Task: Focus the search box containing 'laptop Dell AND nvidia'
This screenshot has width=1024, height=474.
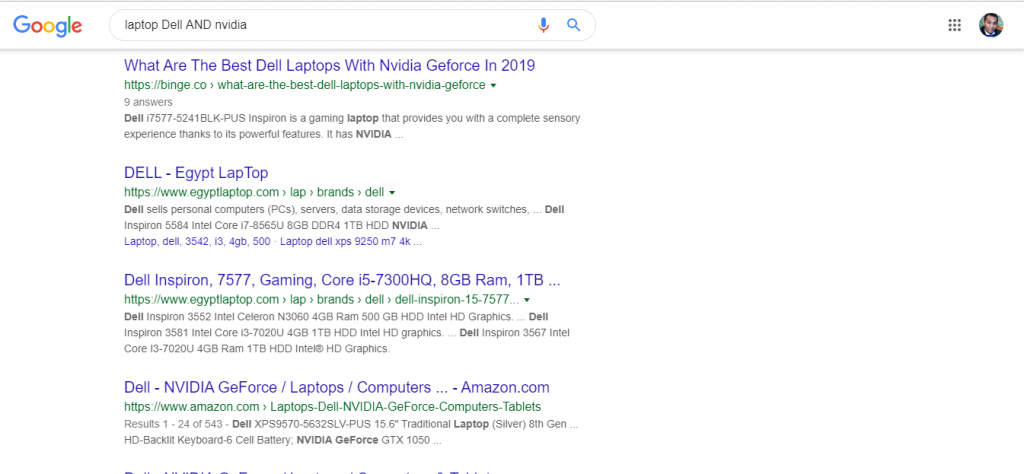Action: [352, 25]
